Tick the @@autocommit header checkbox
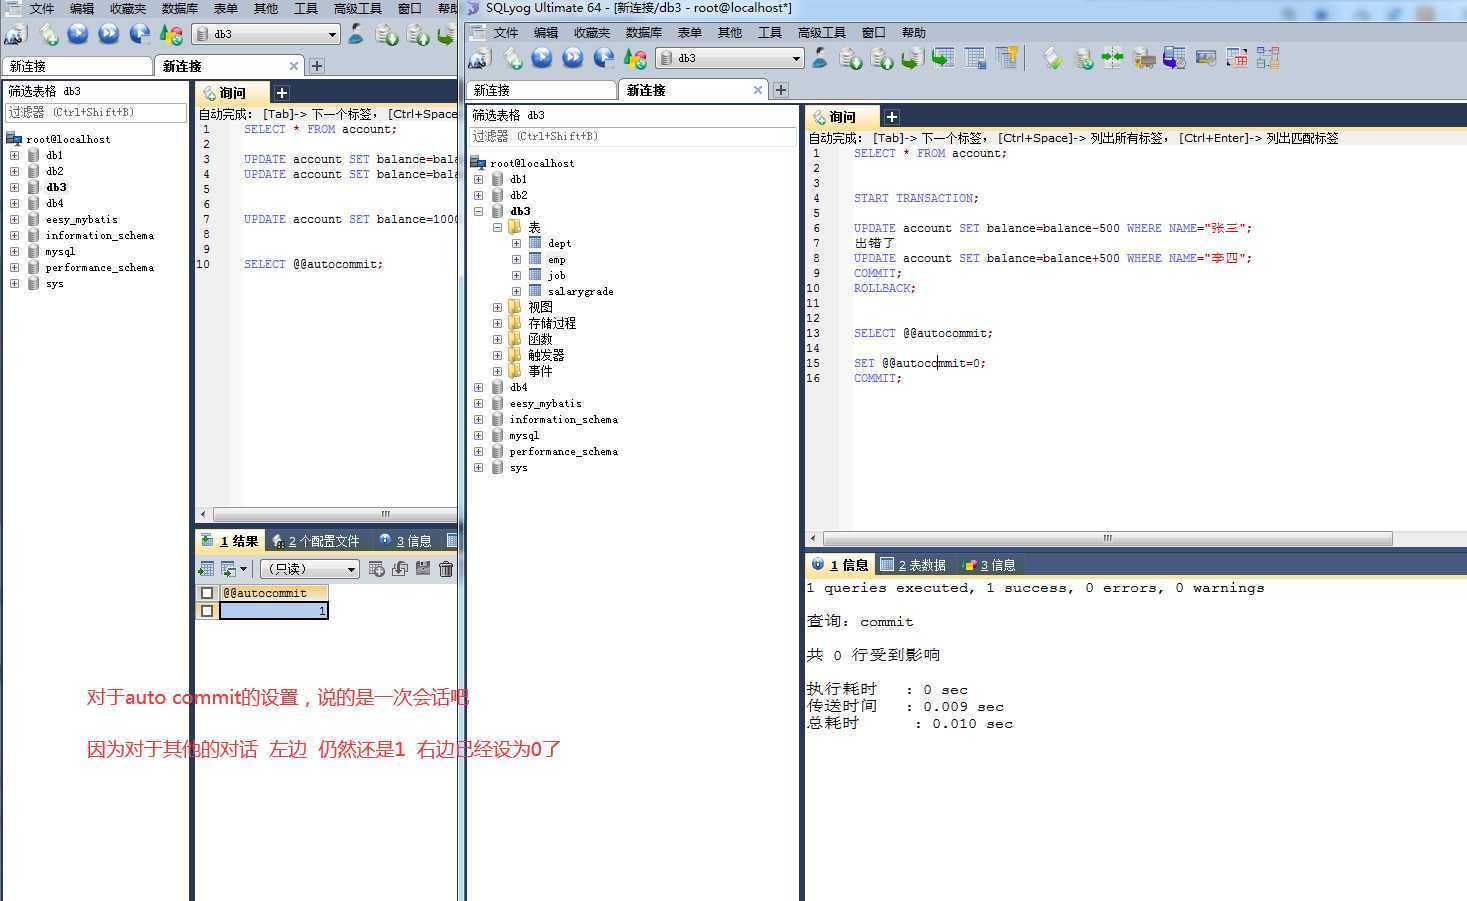The height and width of the screenshot is (901, 1467). click(x=207, y=593)
